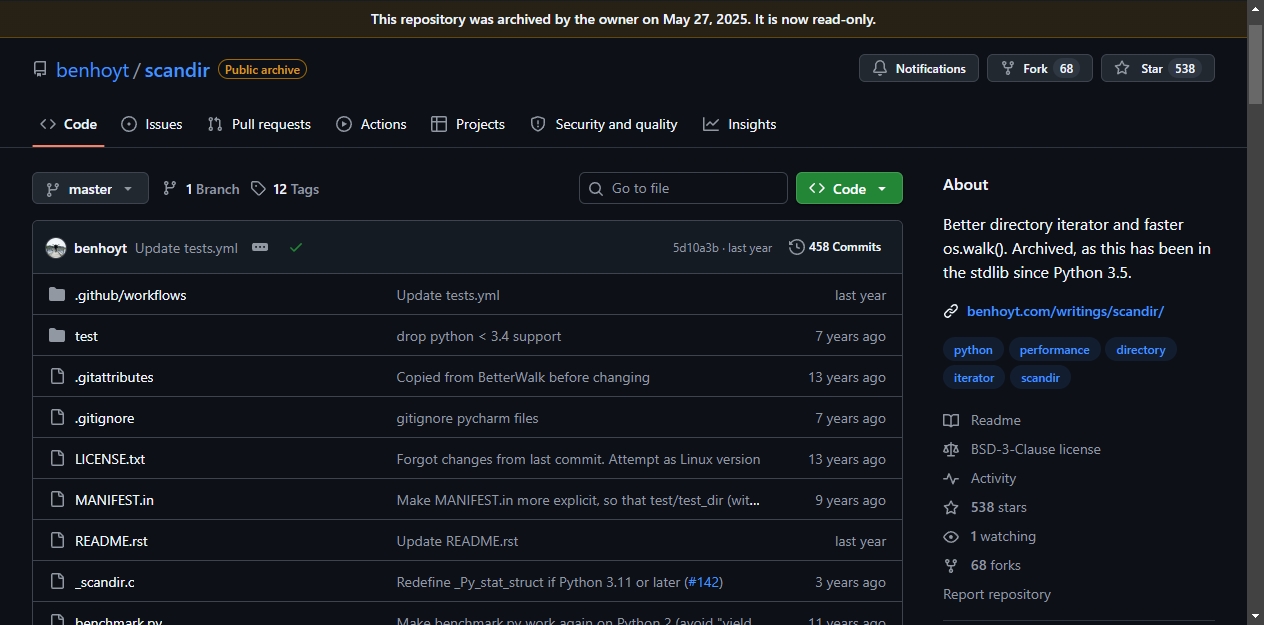This screenshot has width=1264, height=625.
Task: Open commit hash 5d10a3b
Action: 695,248
